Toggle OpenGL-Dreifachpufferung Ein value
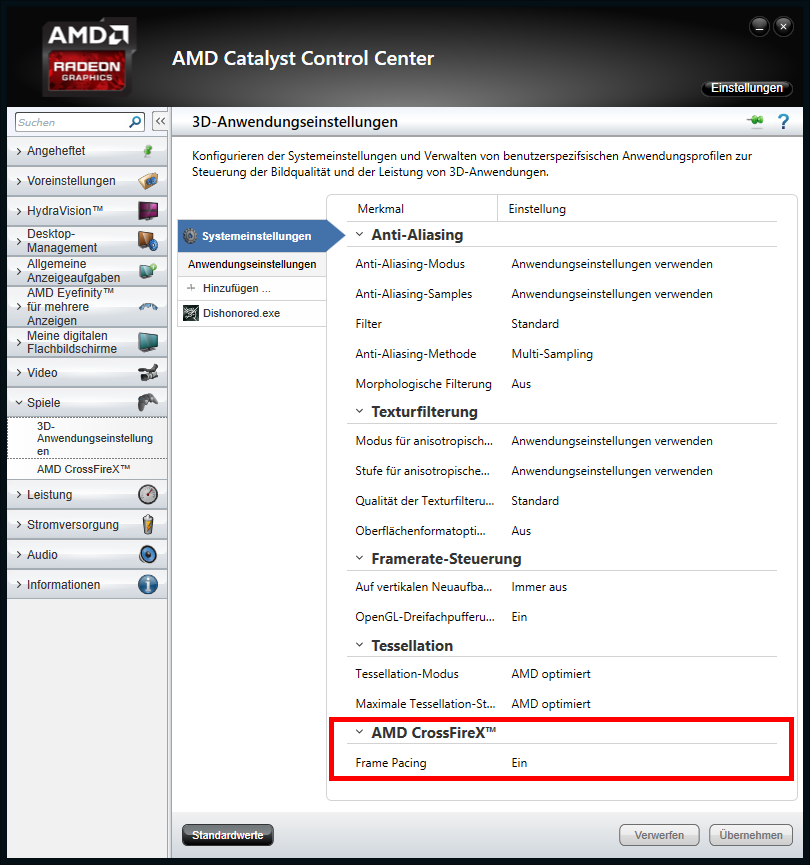This screenshot has width=810, height=865. [519, 617]
